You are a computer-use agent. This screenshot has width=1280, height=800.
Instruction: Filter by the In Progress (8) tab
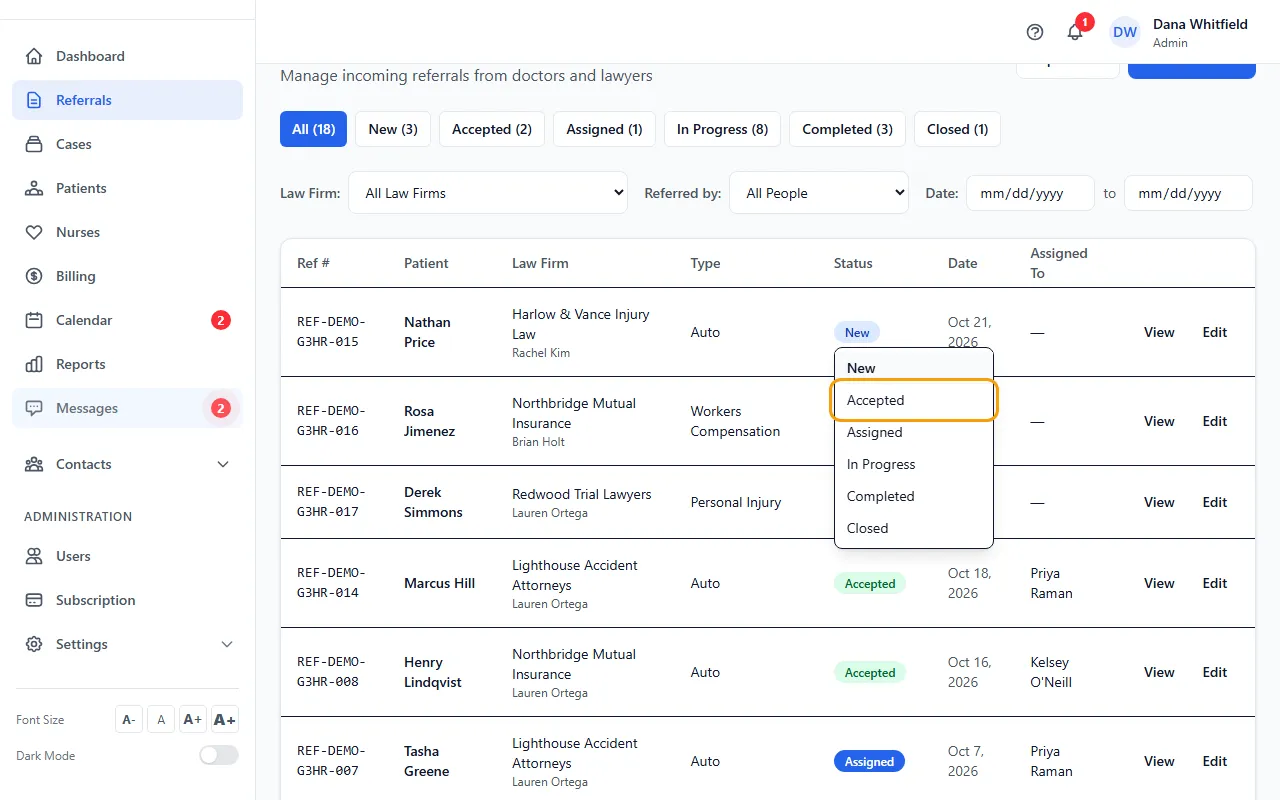(722, 129)
